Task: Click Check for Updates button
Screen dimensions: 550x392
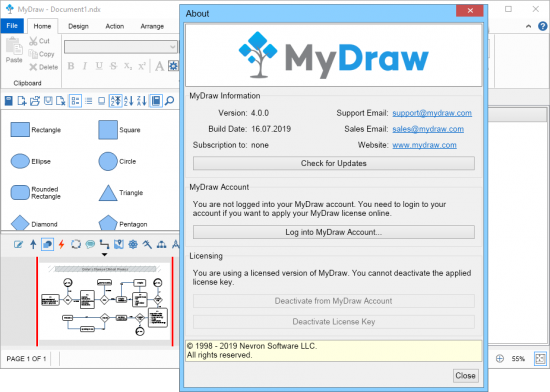Action: 334,163
